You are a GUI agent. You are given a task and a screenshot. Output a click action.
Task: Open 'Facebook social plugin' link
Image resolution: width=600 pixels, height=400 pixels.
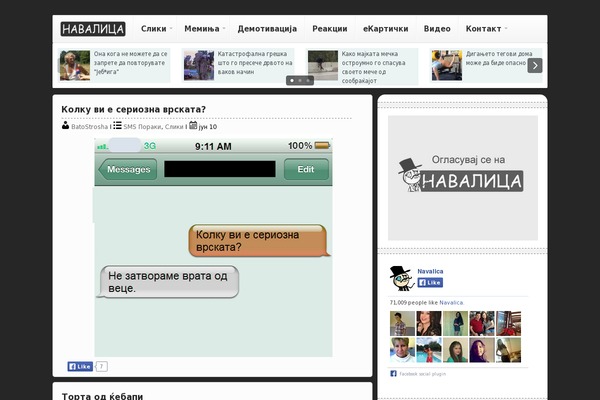coord(422,374)
